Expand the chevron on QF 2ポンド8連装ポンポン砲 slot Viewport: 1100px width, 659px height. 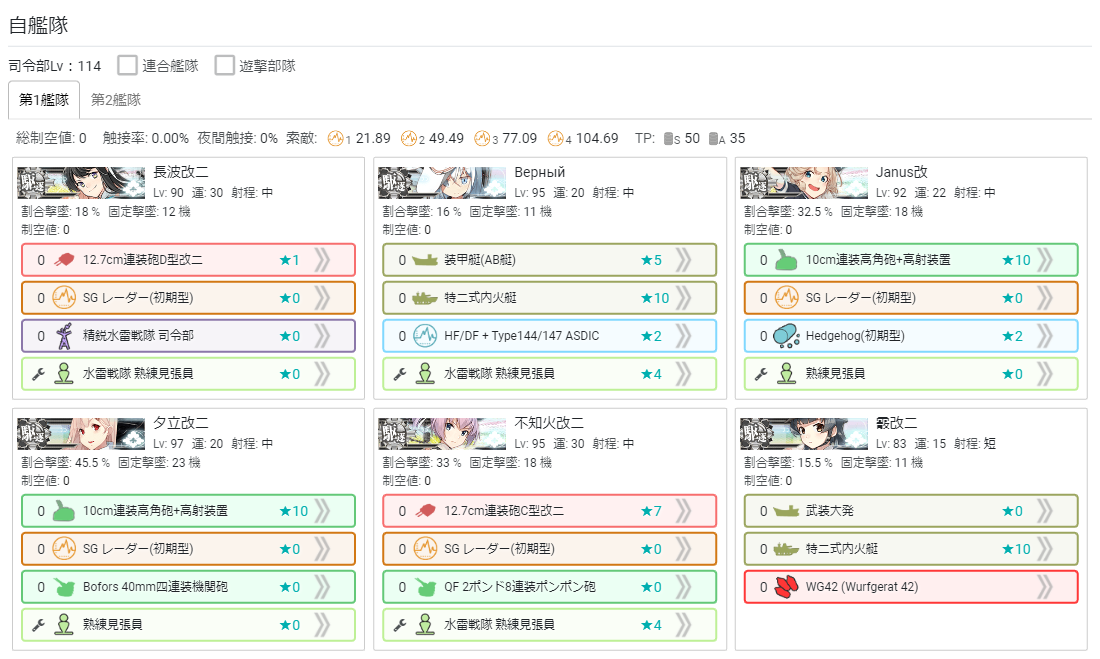click(x=683, y=587)
